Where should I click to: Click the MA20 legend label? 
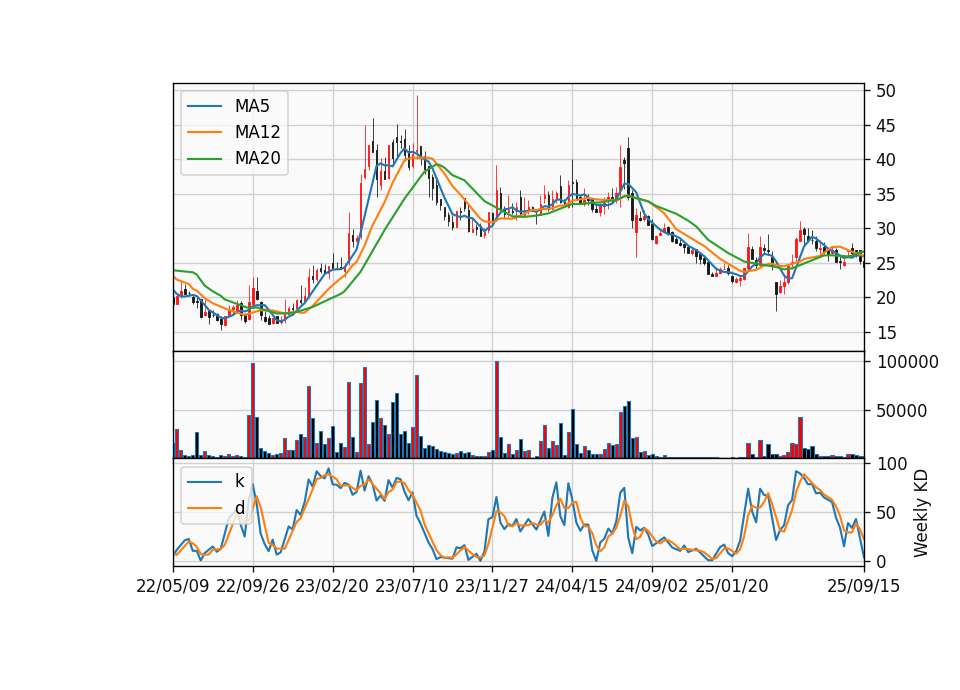coord(257,159)
